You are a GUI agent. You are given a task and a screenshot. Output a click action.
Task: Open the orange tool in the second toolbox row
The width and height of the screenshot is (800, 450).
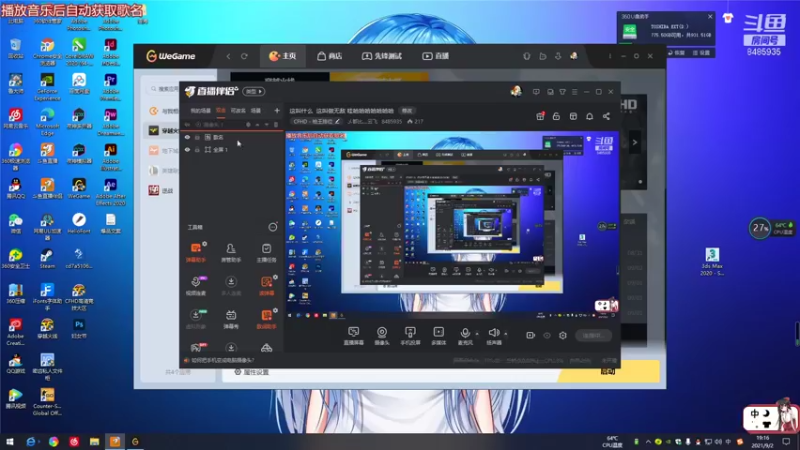coord(266,286)
